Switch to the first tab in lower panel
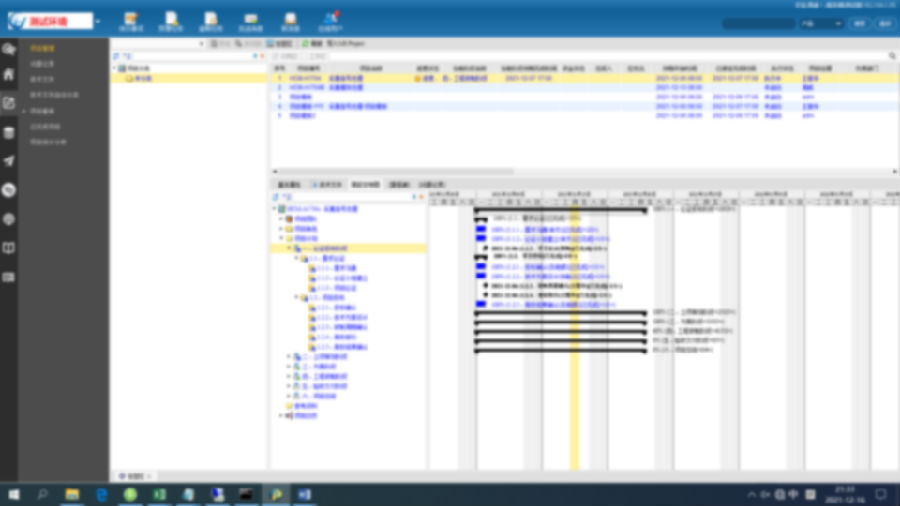 click(289, 185)
